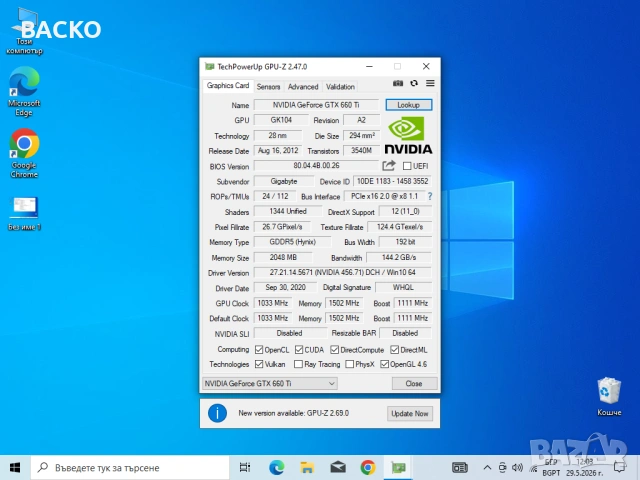The image size is (640, 480).
Task: Click the Driver Version field
Action: click(342, 272)
